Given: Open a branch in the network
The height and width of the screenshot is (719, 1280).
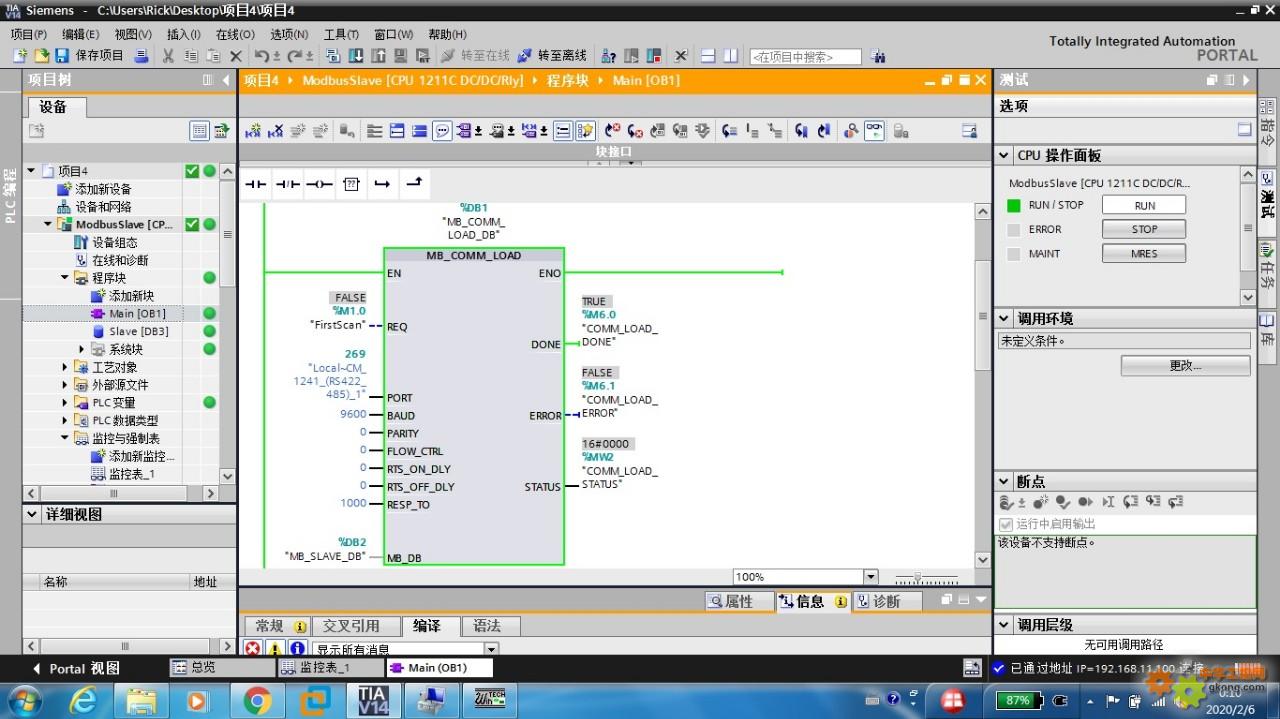Looking at the screenshot, I should pyautogui.click(x=382, y=184).
